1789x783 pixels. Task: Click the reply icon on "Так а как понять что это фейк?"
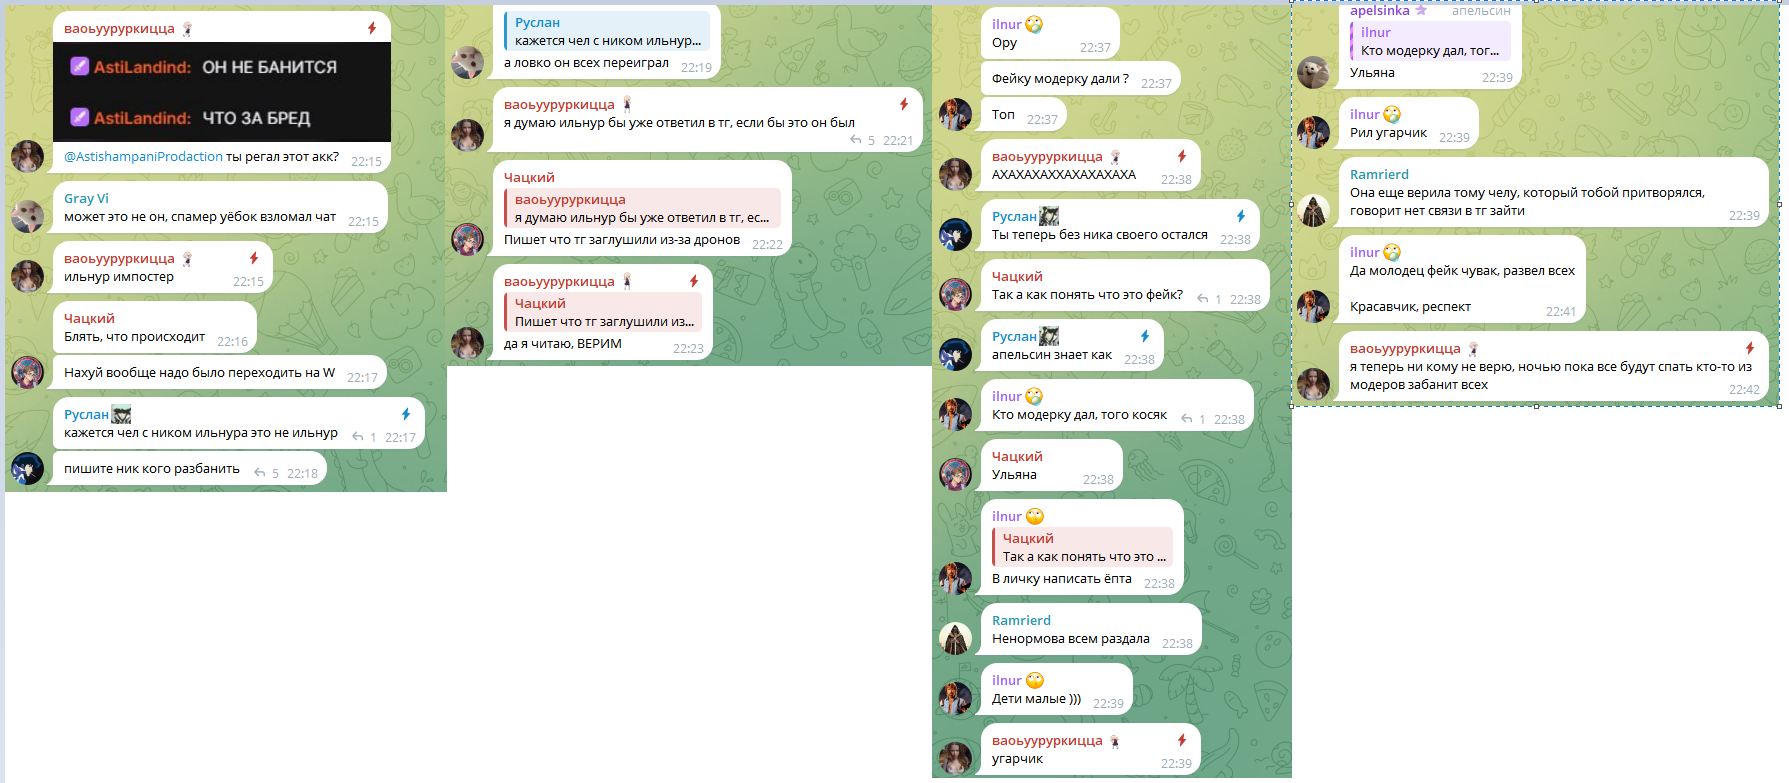(x=1203, y=298)
